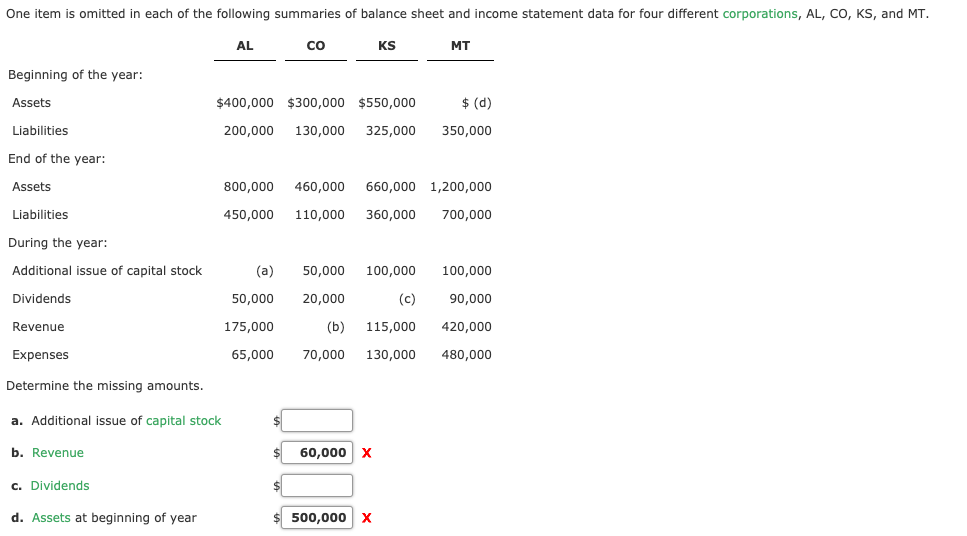Image resolution: width=967 pixels, height=536 pixels.
Task: Click CO dividends value 20,000
Action: pos(323,299)
